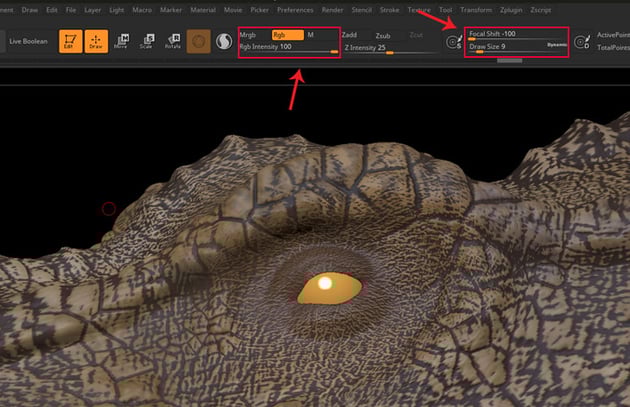630x407 pixels.
Task: Click the half-shaded material sphere icon
Action: (225, 41)
